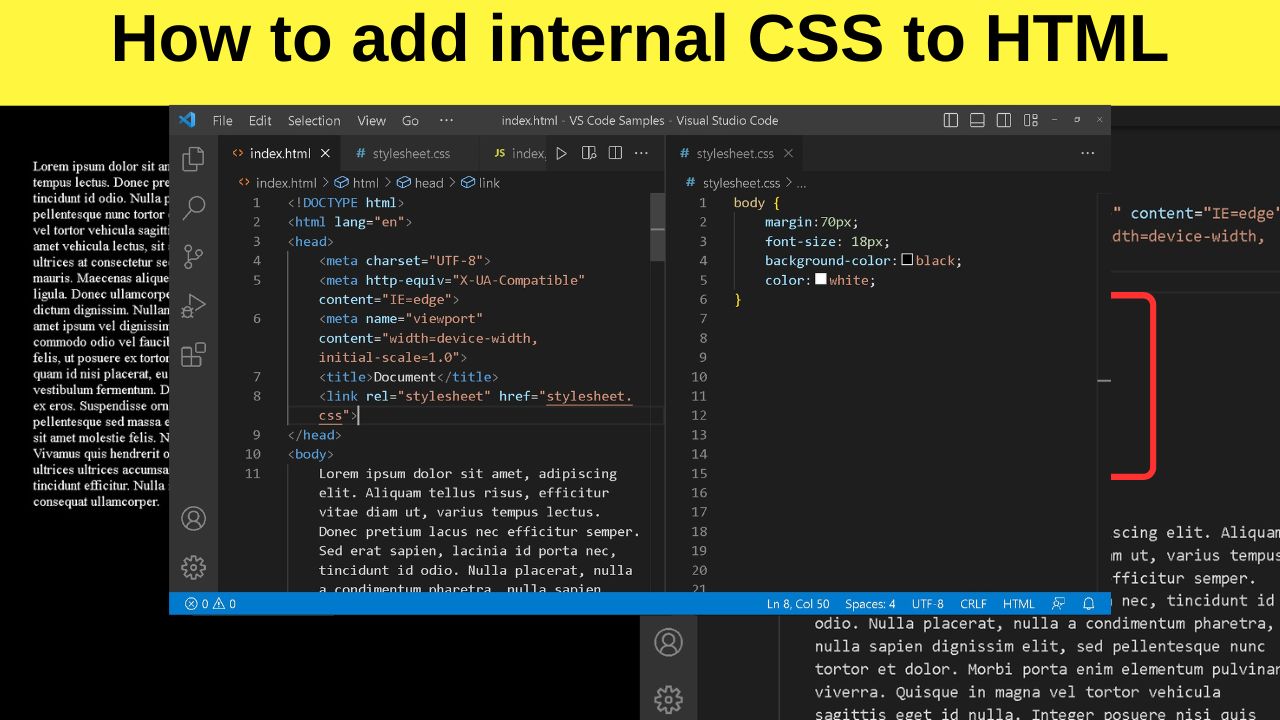Switch to stylesheet.css tab in left editor group
Image resolution: width=1280 pixels, height=720 pixels.
click(410, 154)
